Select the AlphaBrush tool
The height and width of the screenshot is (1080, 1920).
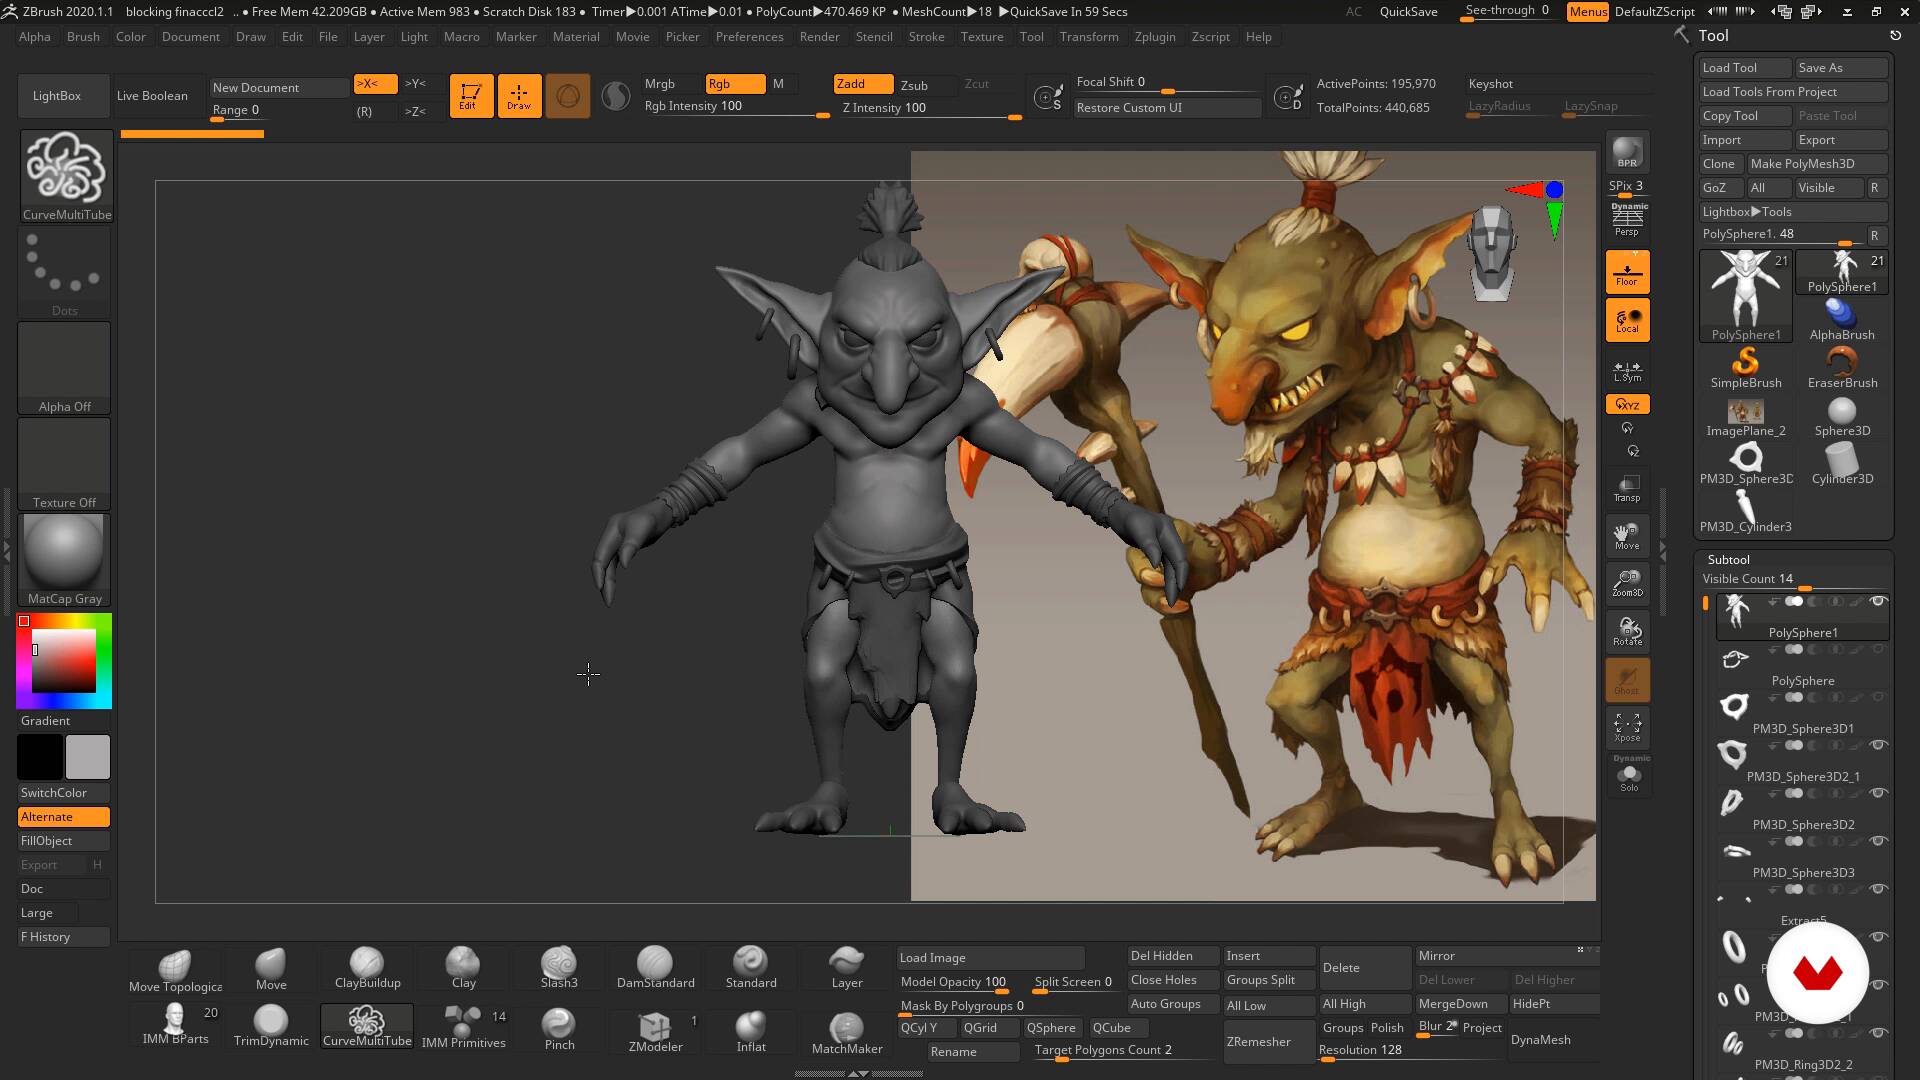[1842, 320]
